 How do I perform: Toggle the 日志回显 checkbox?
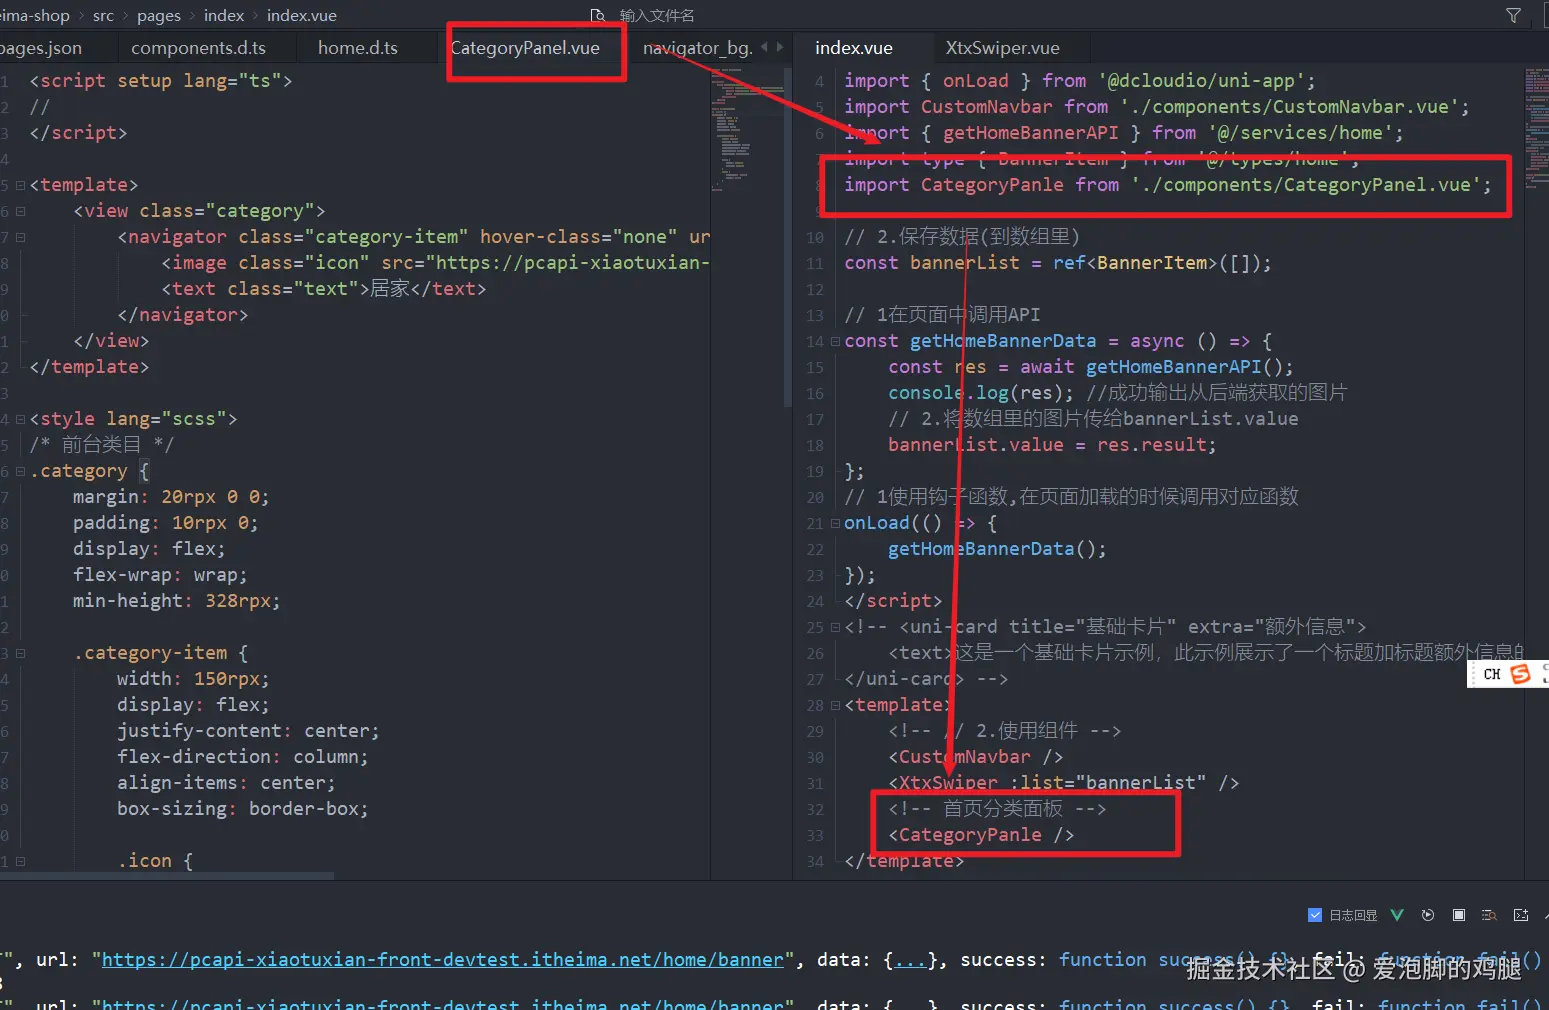pyautogui.click(x=1315, y=915)
